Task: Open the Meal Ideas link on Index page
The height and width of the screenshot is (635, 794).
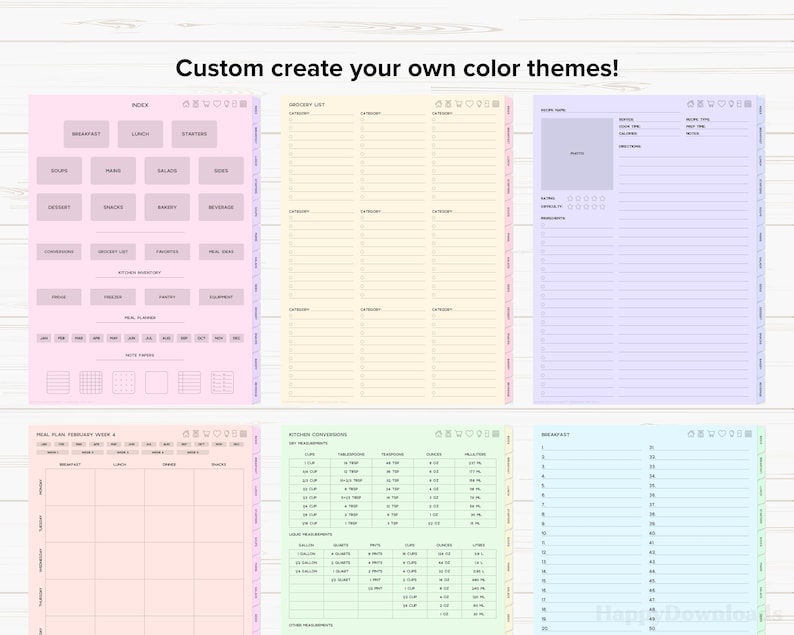Action: pyautogui.click(x=221, y=252)
